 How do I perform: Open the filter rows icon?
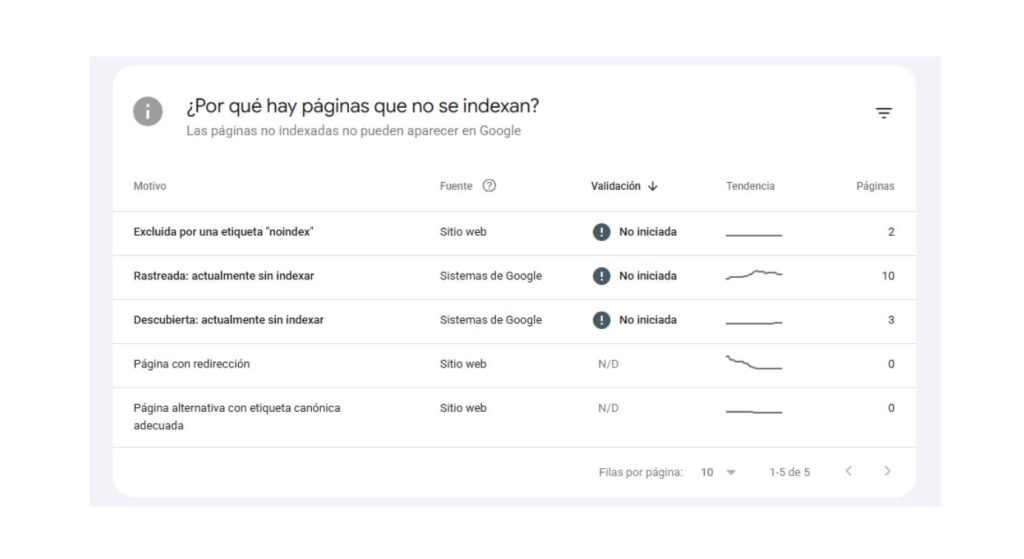point(884,113)
